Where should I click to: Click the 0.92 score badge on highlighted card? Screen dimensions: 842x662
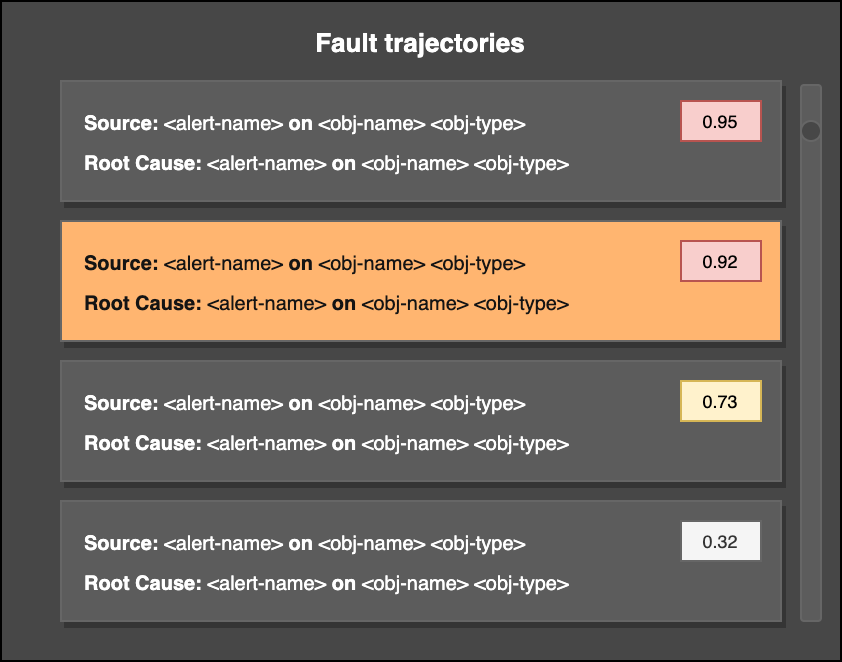pos(721,259)
